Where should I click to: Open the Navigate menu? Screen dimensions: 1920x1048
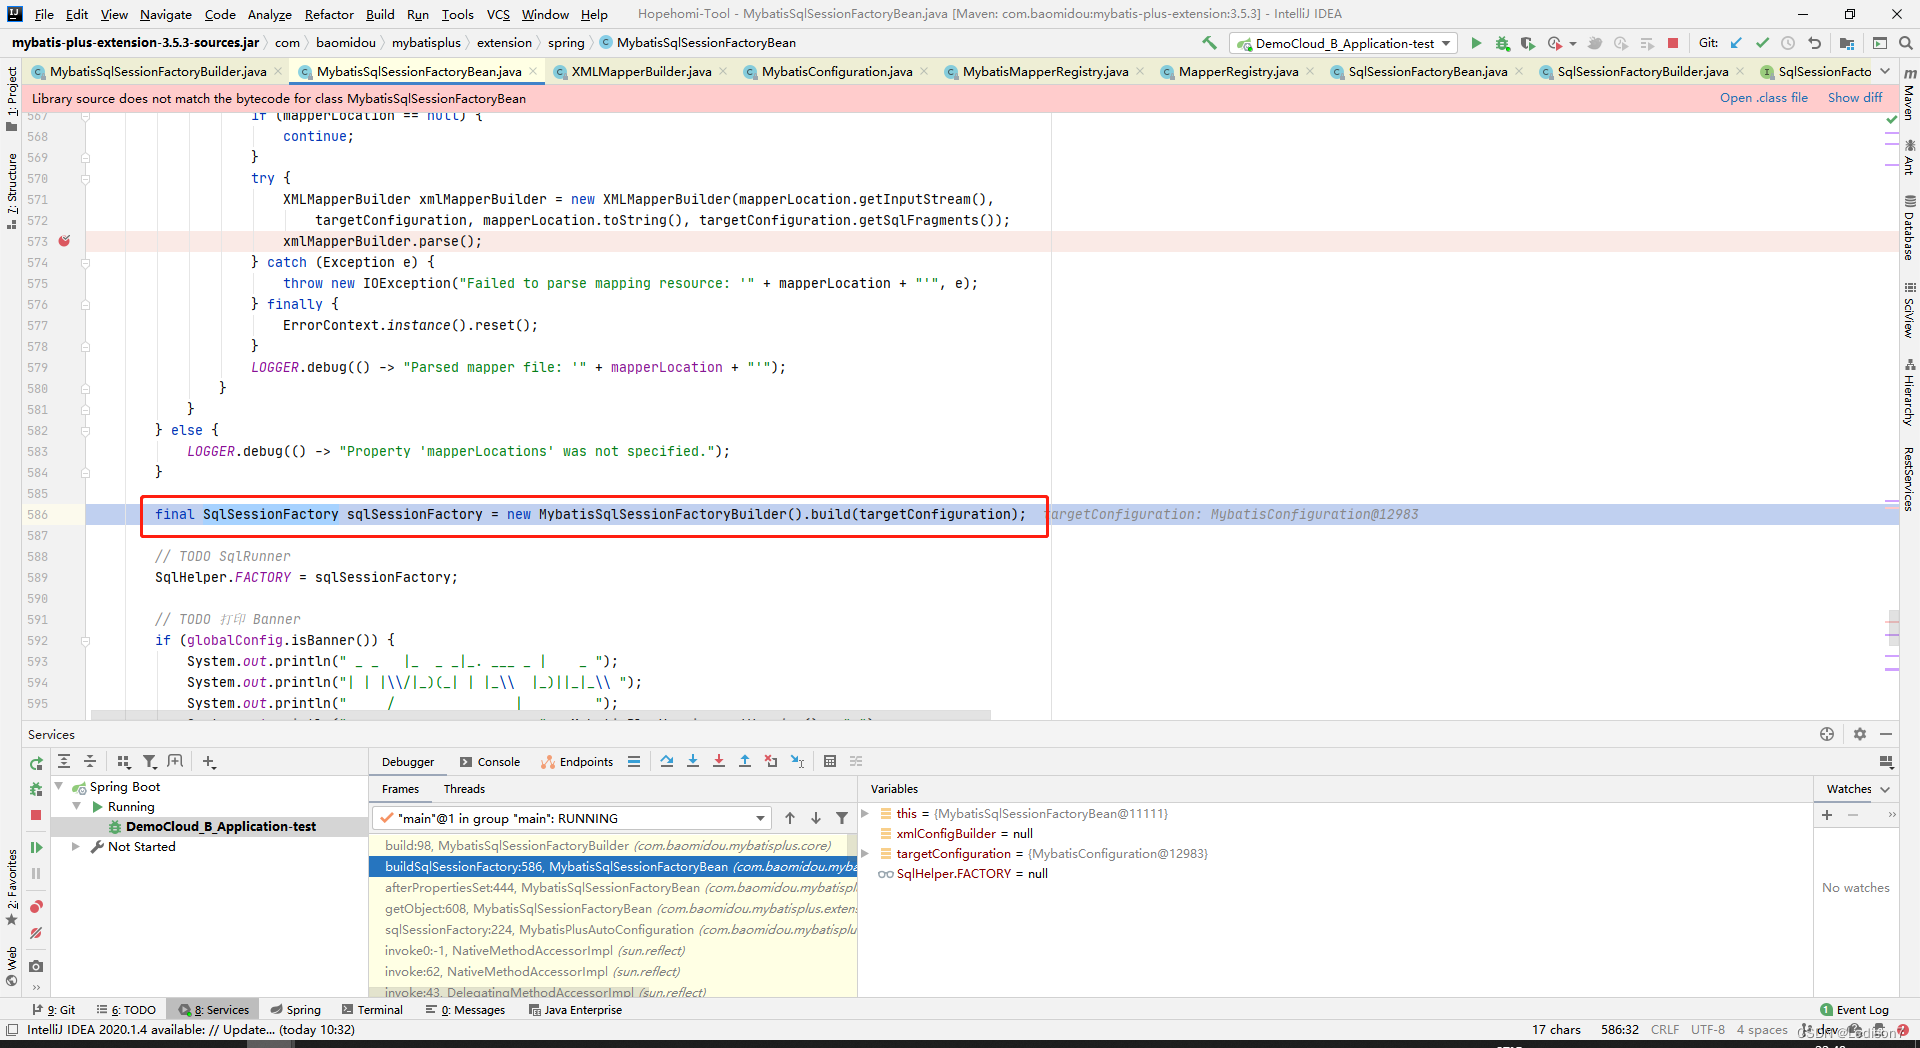166,14
